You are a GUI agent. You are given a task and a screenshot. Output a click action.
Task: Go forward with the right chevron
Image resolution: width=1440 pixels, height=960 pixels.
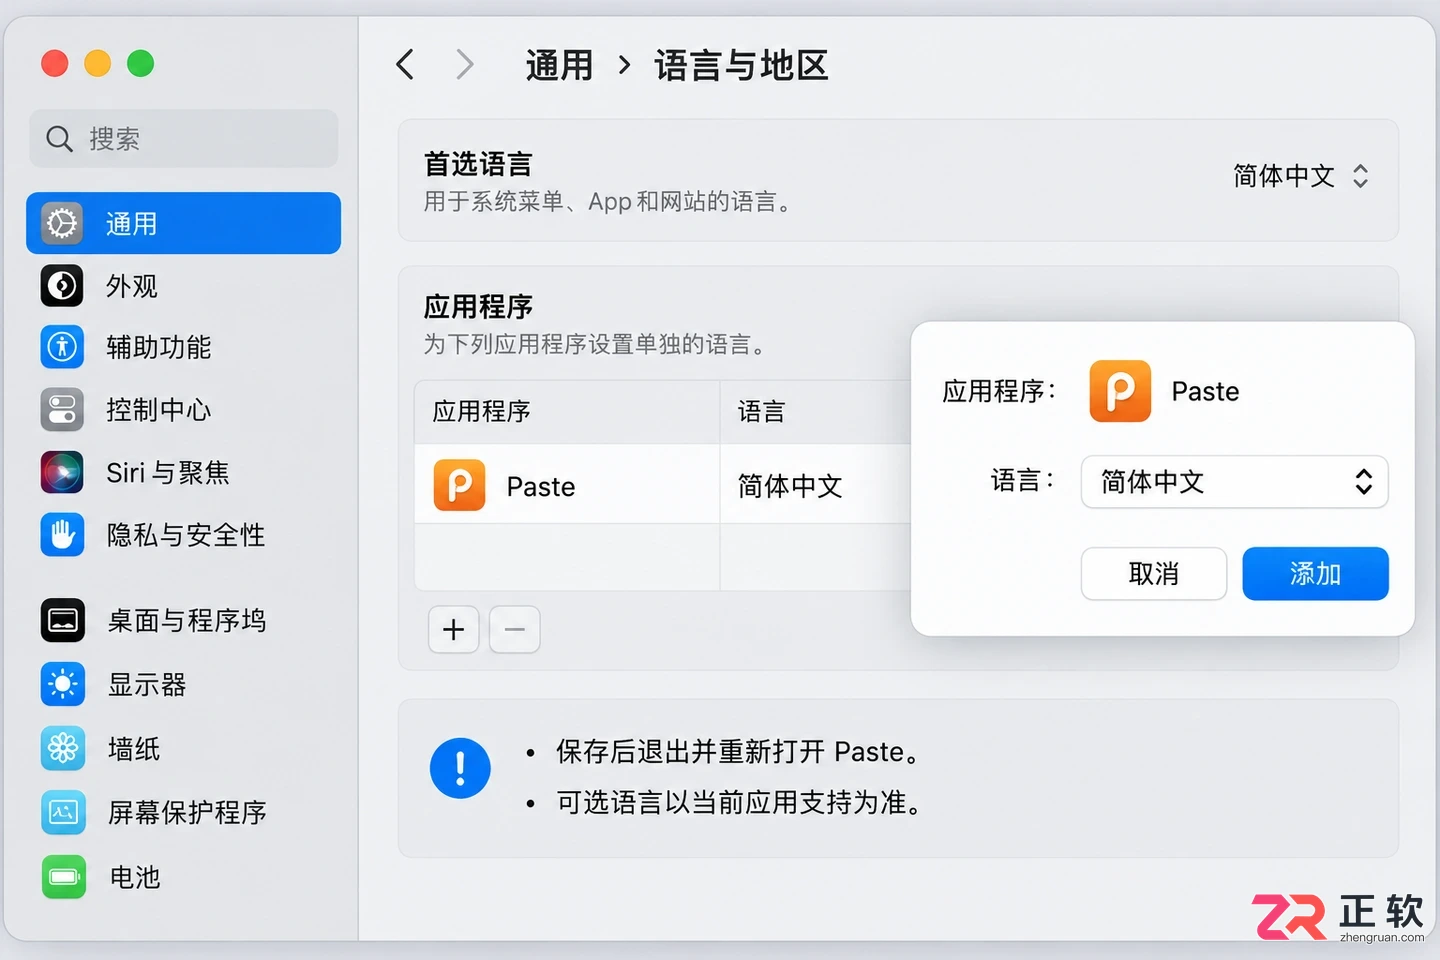point(464,65)
